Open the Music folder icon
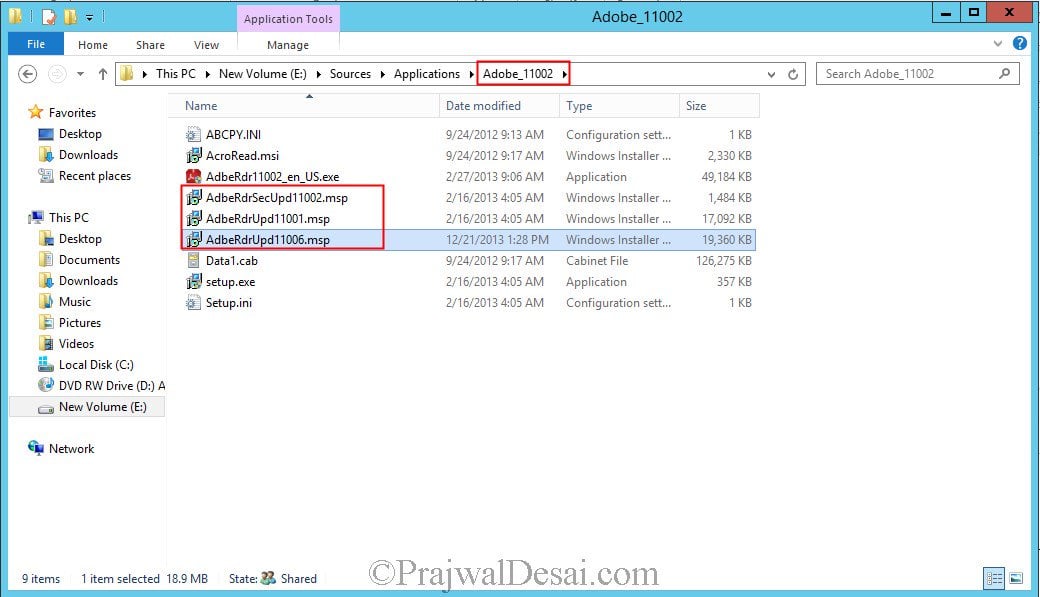Image resolution: width=1040 pixels, height=597 pixels. (46, 302)
